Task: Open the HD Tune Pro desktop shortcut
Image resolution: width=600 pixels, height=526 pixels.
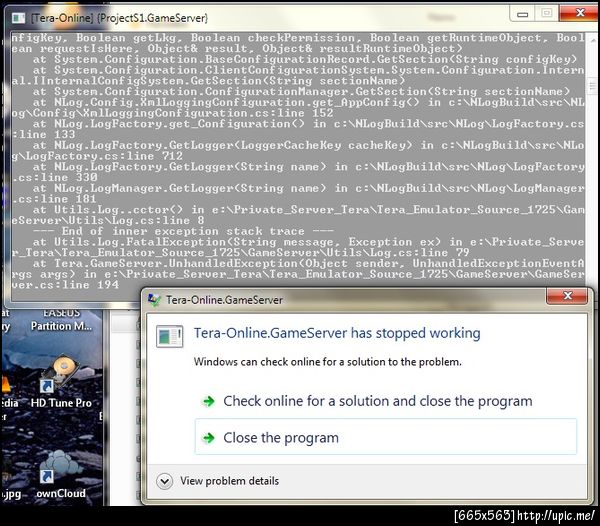Action: click(61, 383)
